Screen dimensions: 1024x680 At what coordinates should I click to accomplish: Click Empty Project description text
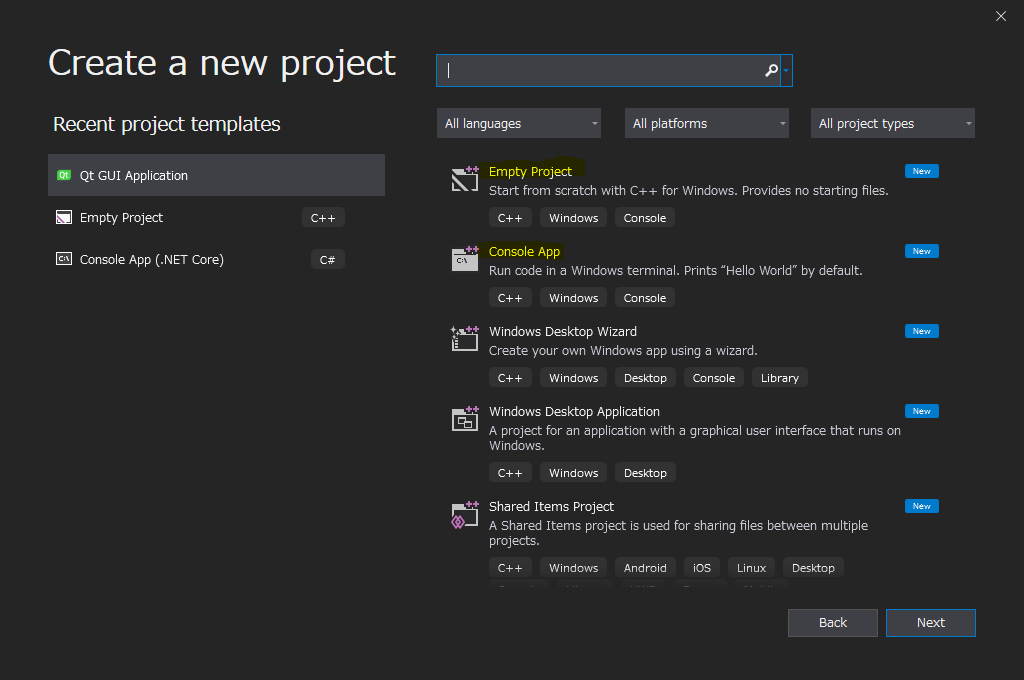[688, 191]
